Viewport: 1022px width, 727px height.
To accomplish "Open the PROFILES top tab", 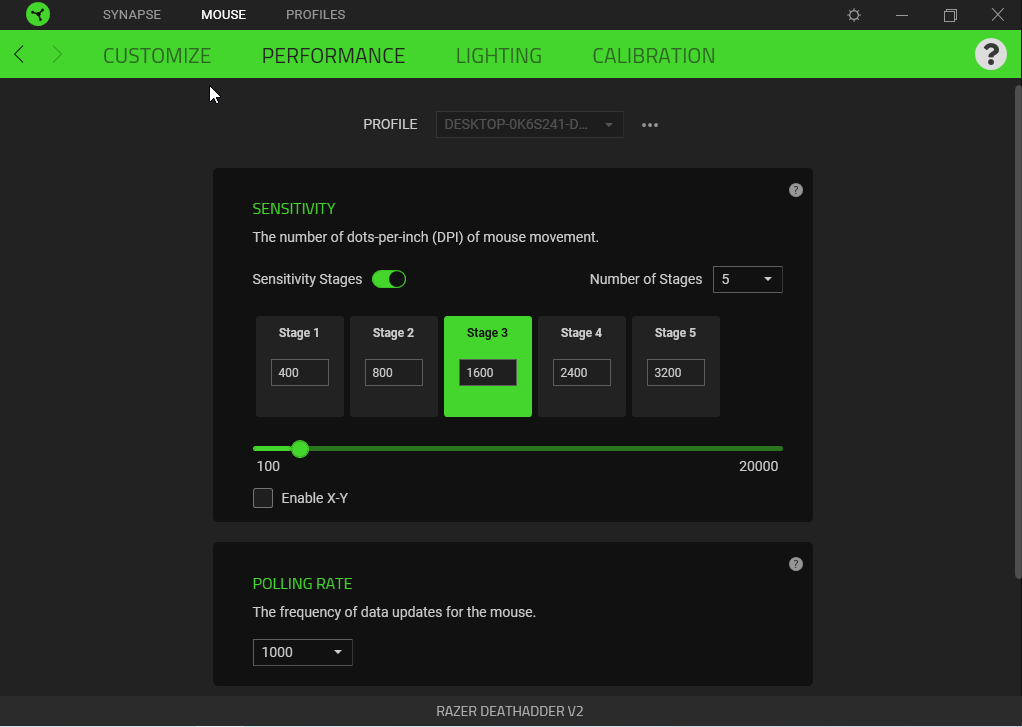I will pos(315,14).
